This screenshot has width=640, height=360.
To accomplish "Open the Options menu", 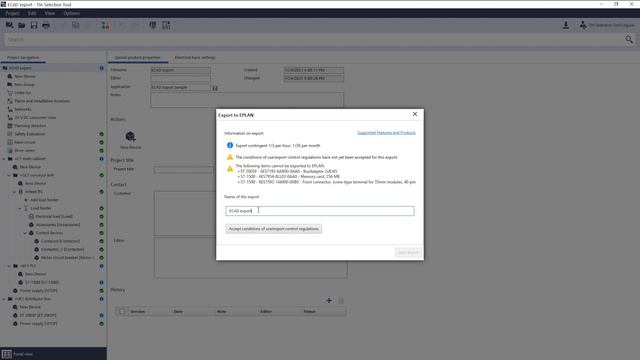I will coord(71,13).
